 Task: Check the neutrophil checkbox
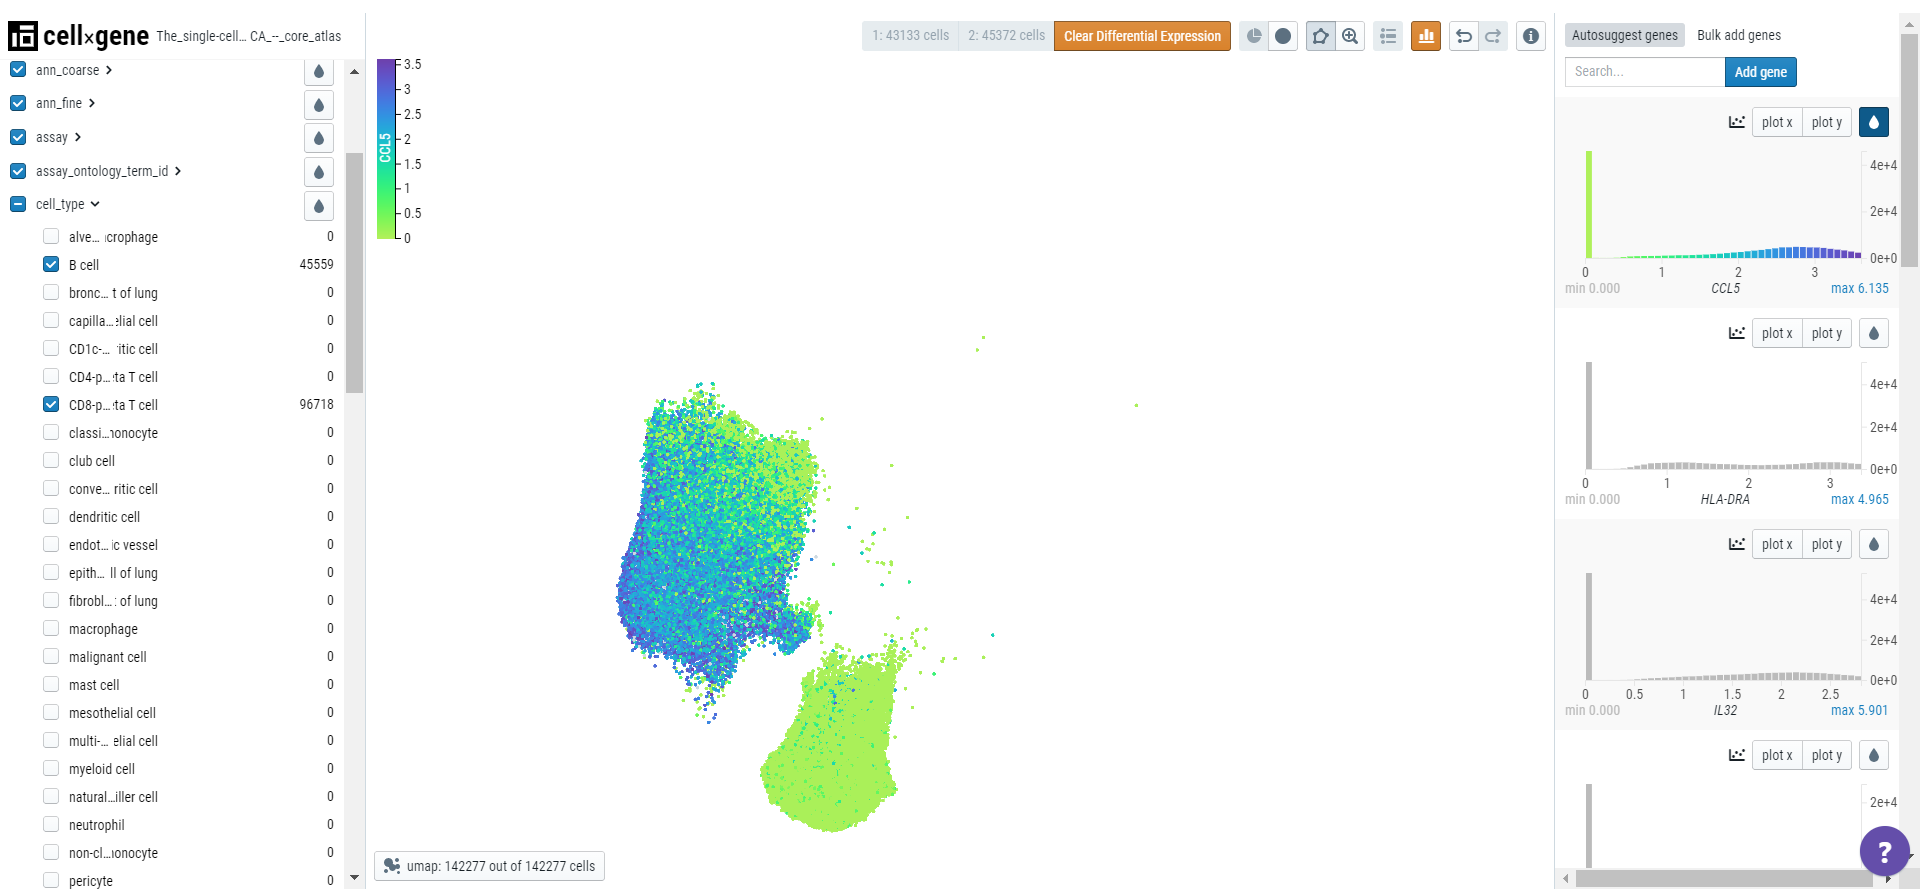[x=51, y=824]
